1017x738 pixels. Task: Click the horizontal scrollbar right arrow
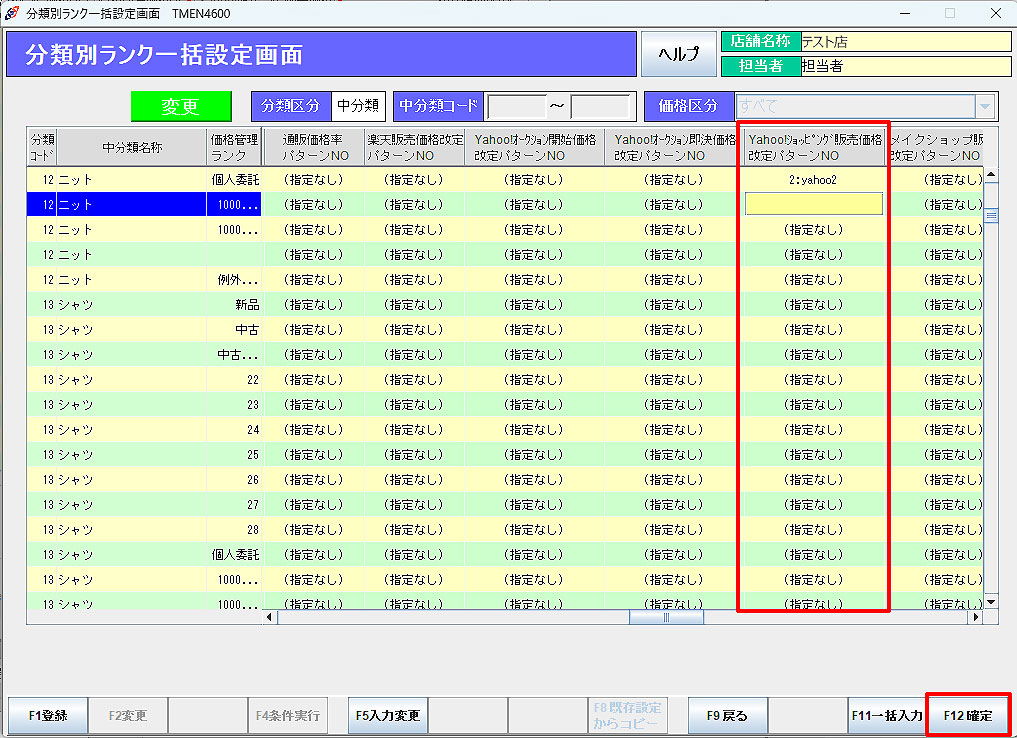pos(976,618)
